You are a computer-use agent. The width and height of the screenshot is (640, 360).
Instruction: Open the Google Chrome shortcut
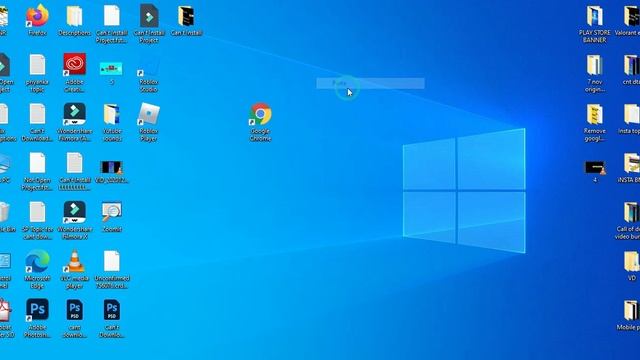(x=260, y=114)
